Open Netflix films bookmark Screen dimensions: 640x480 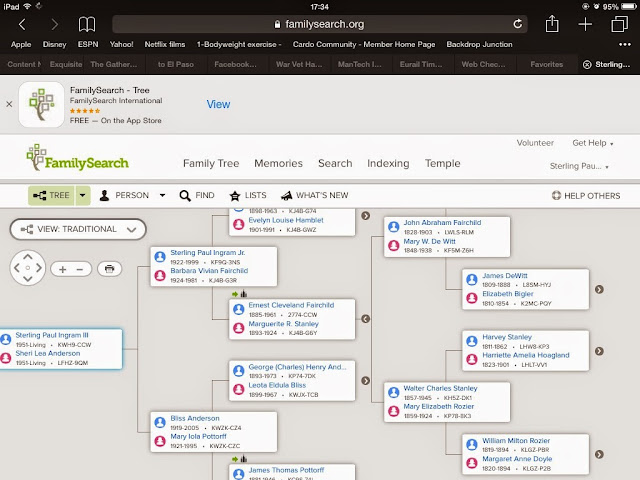(x=164, y=44)
